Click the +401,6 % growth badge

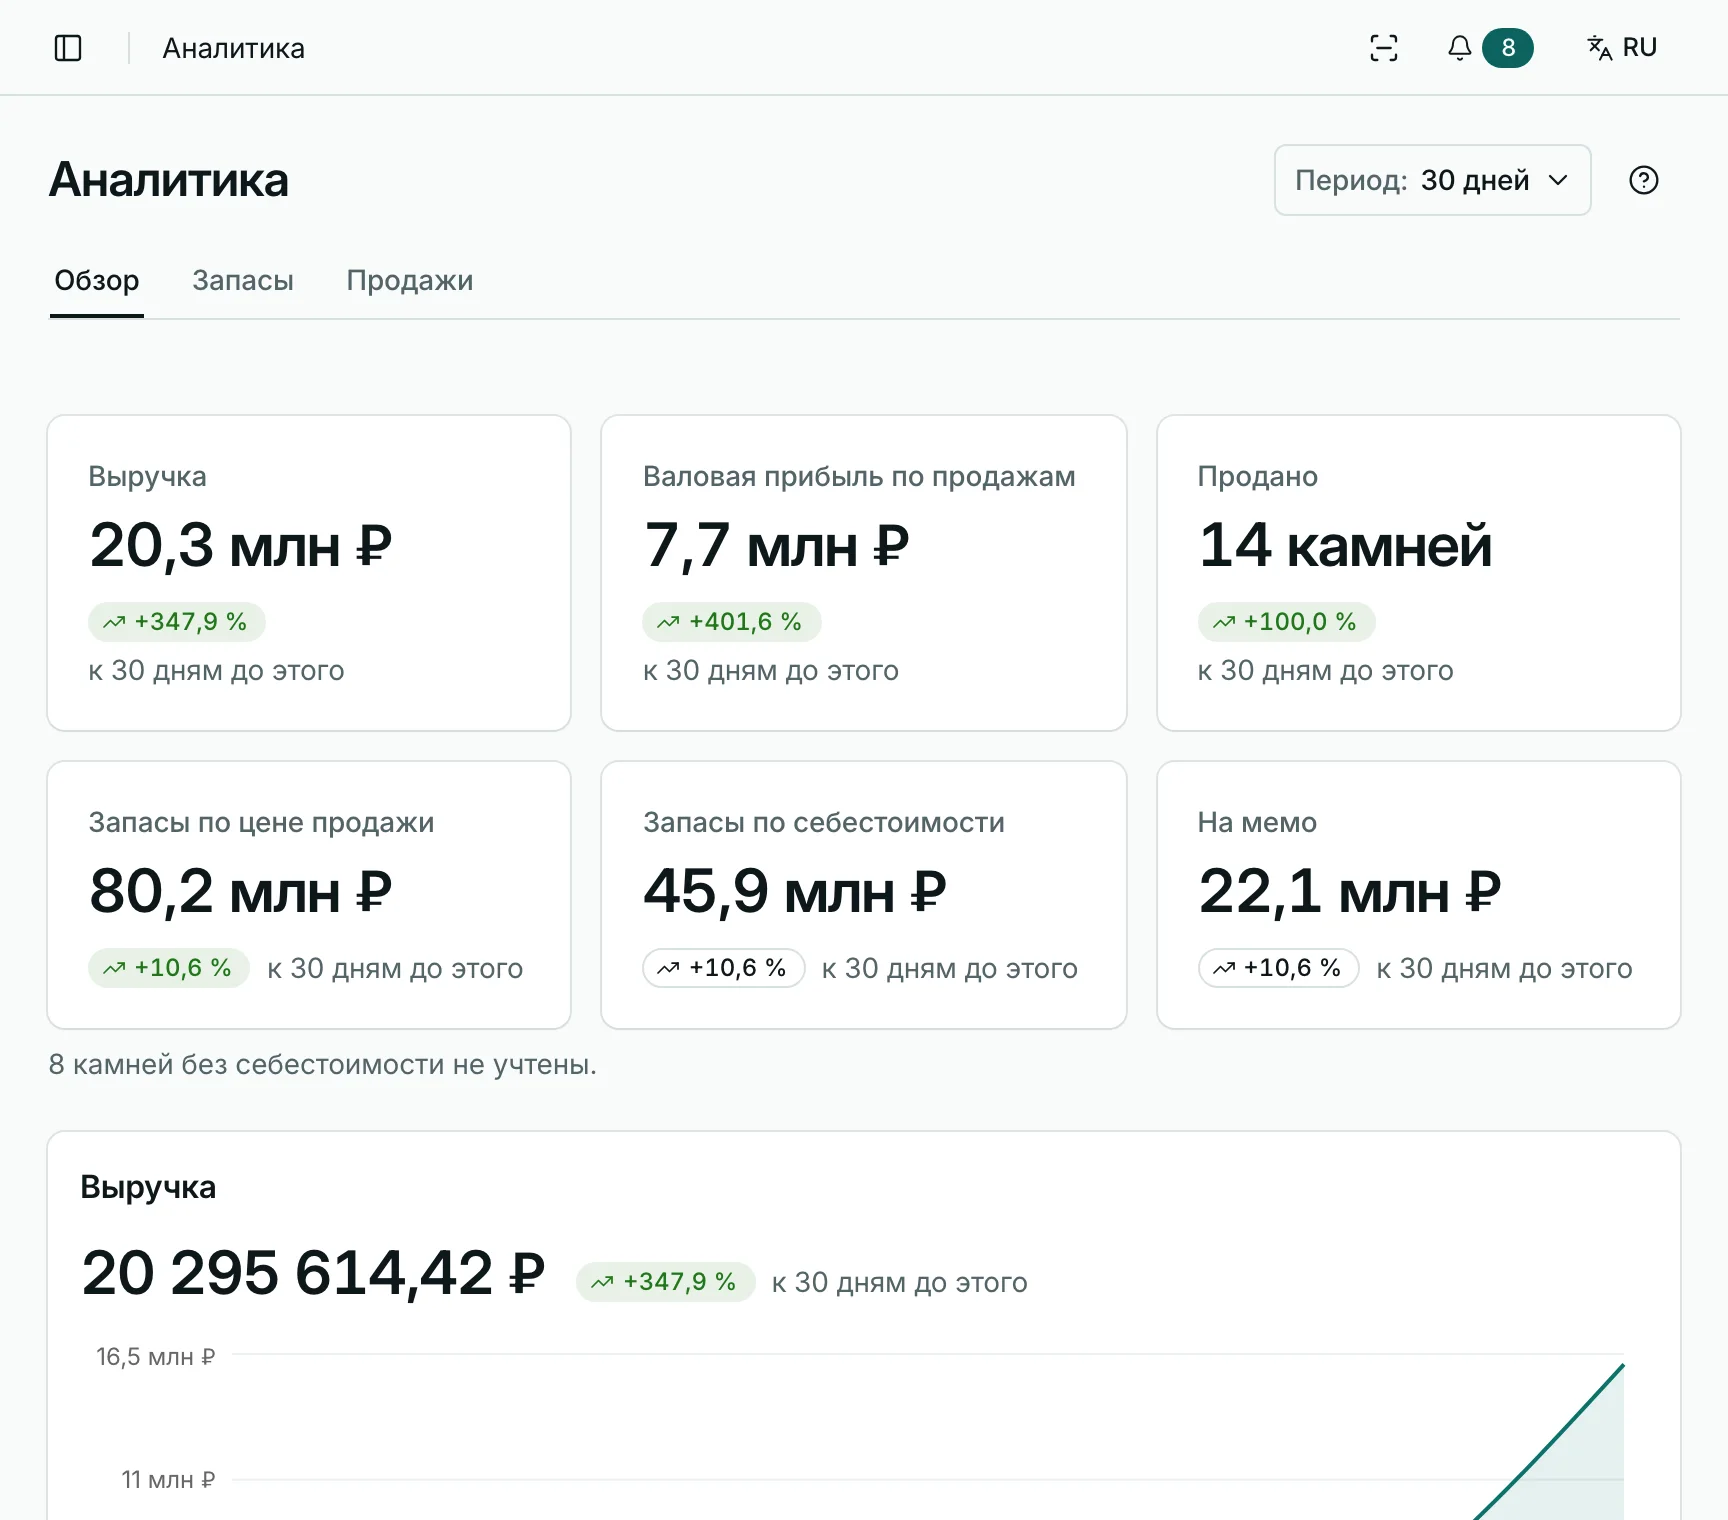(731, 622)
